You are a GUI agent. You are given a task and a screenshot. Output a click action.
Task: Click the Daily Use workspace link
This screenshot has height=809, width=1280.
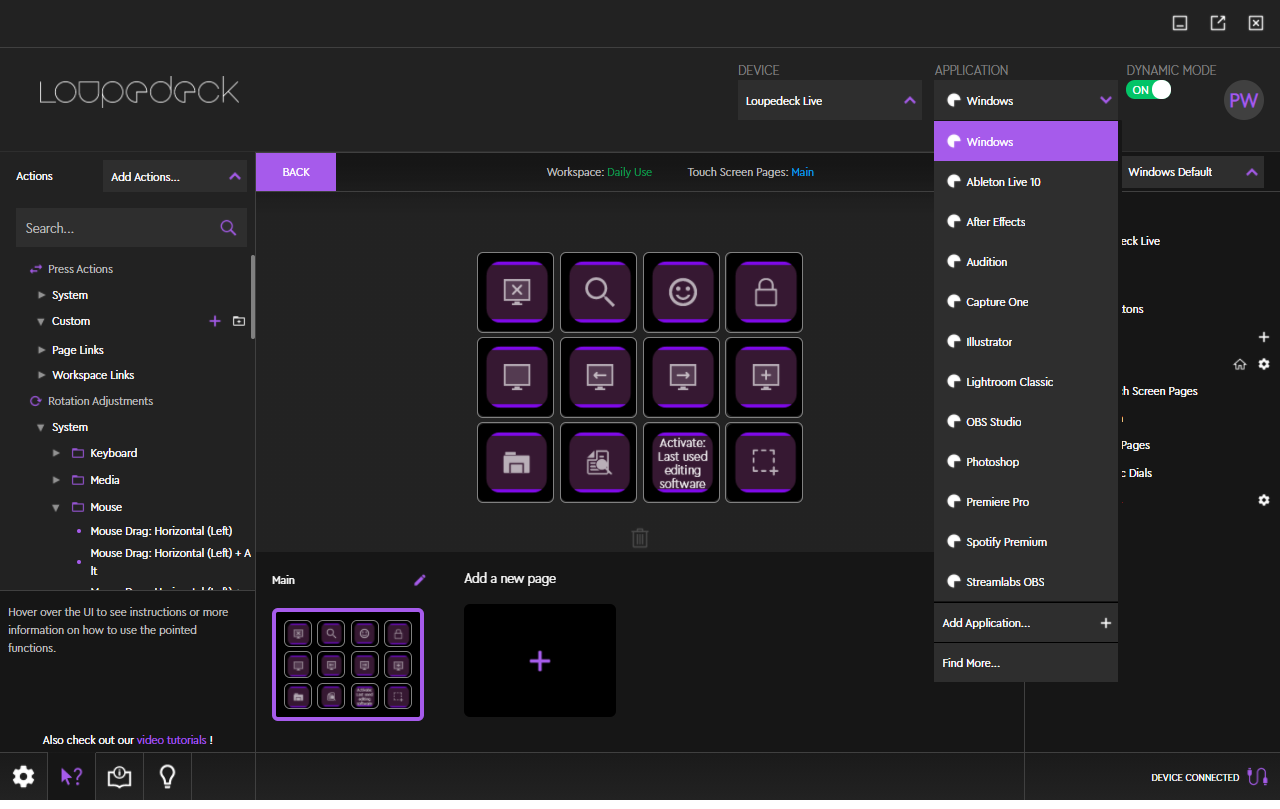pyautogui.click(x=629, y=172)
